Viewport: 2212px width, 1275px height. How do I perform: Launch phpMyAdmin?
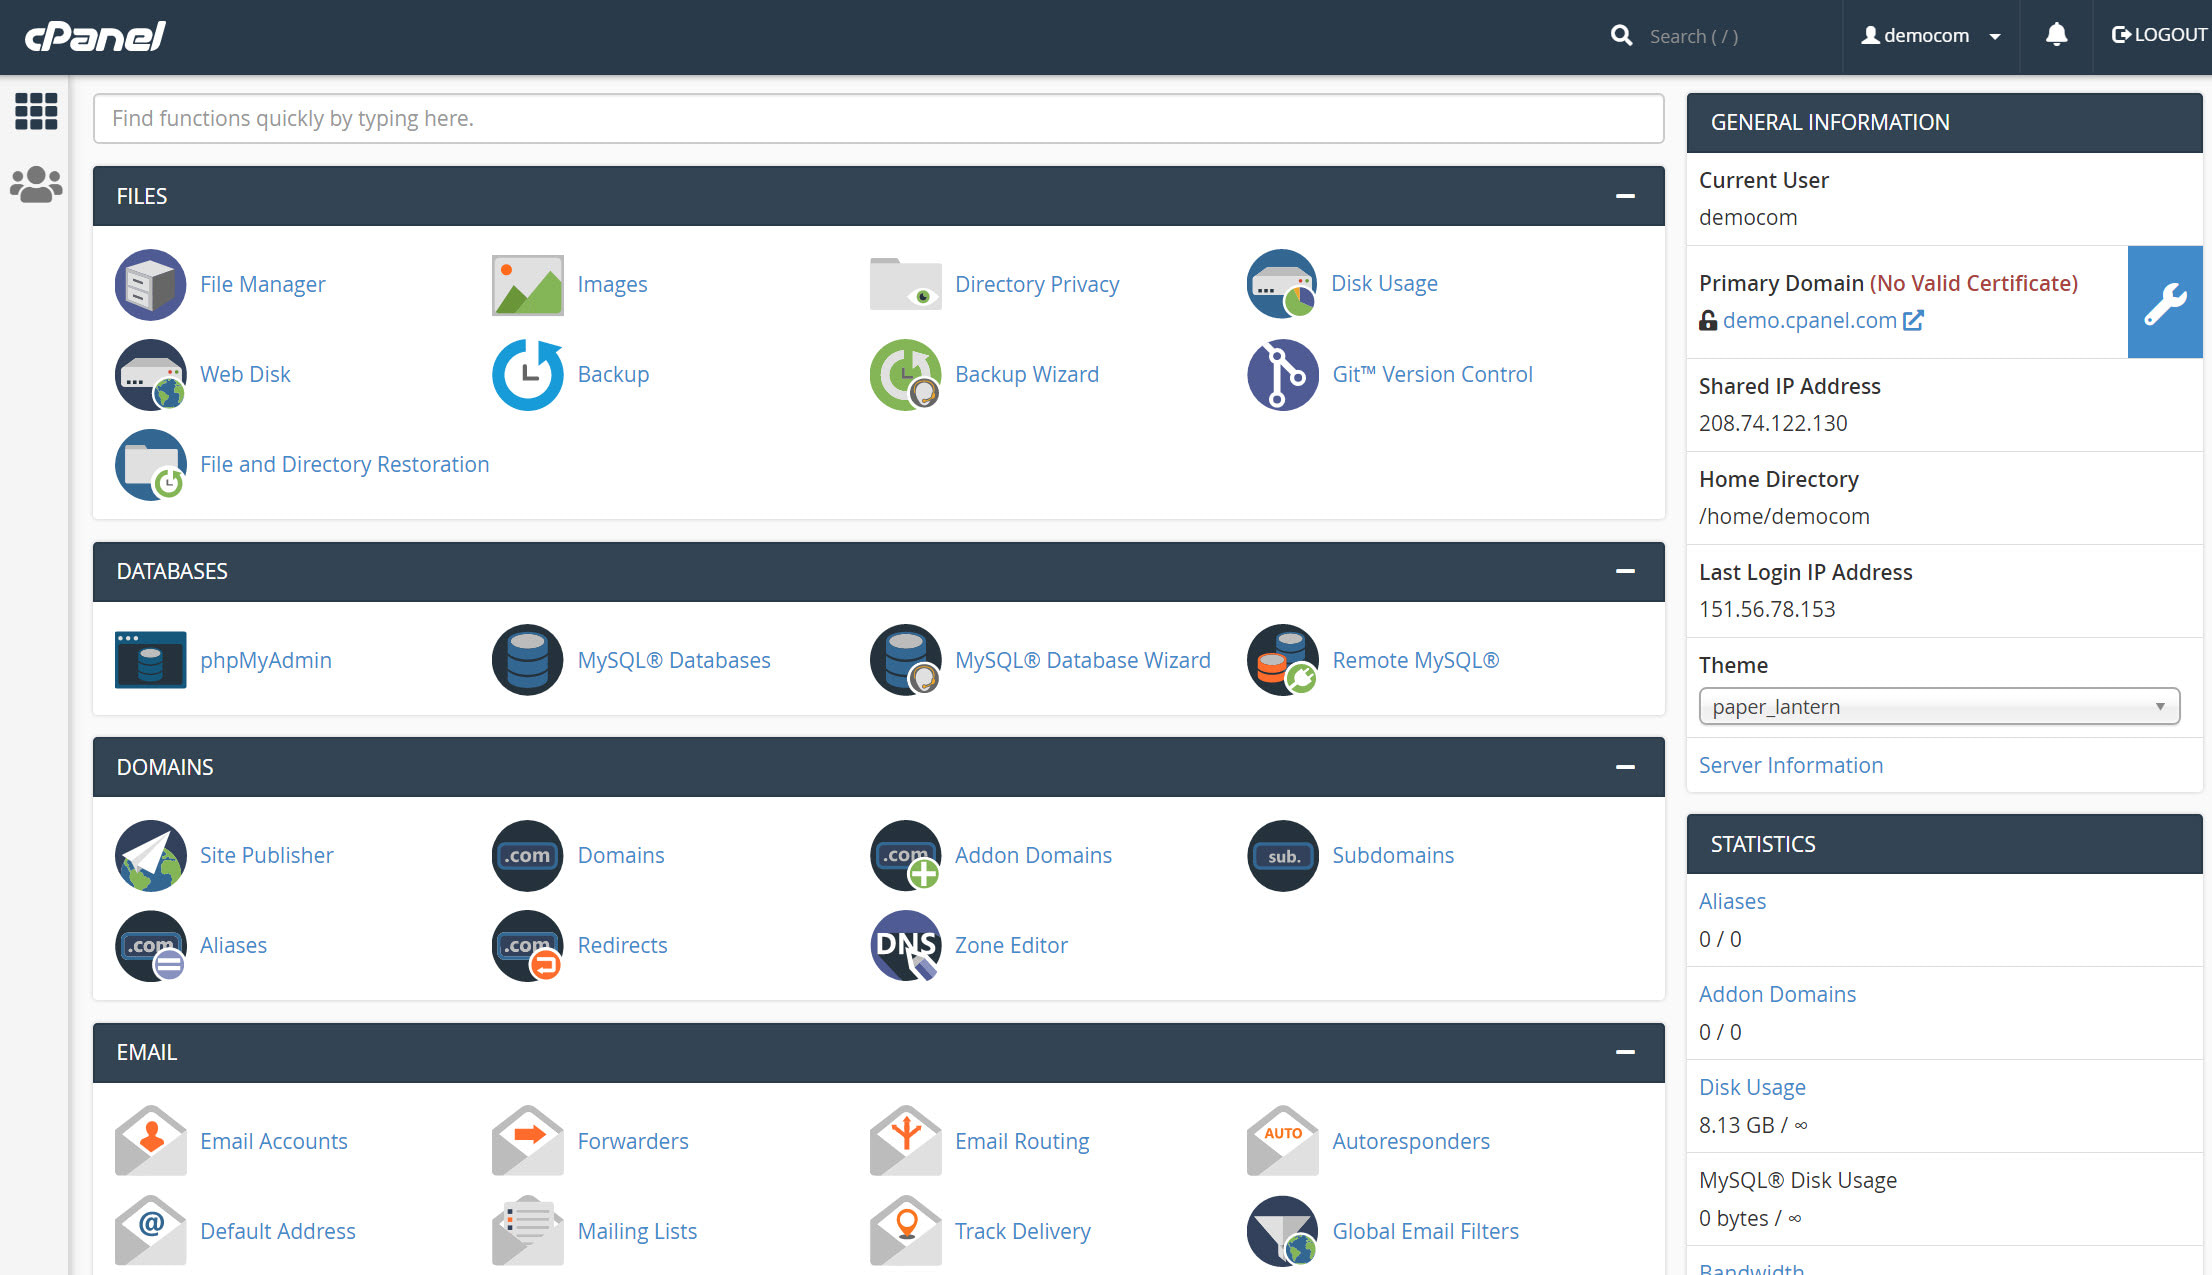[265, 660]
